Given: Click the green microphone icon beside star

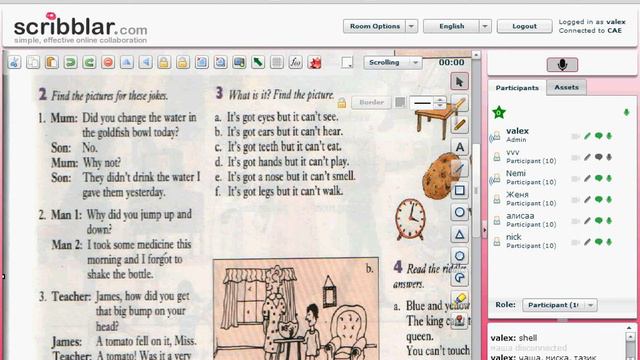Looking at the screenshot, I should 626,112.
